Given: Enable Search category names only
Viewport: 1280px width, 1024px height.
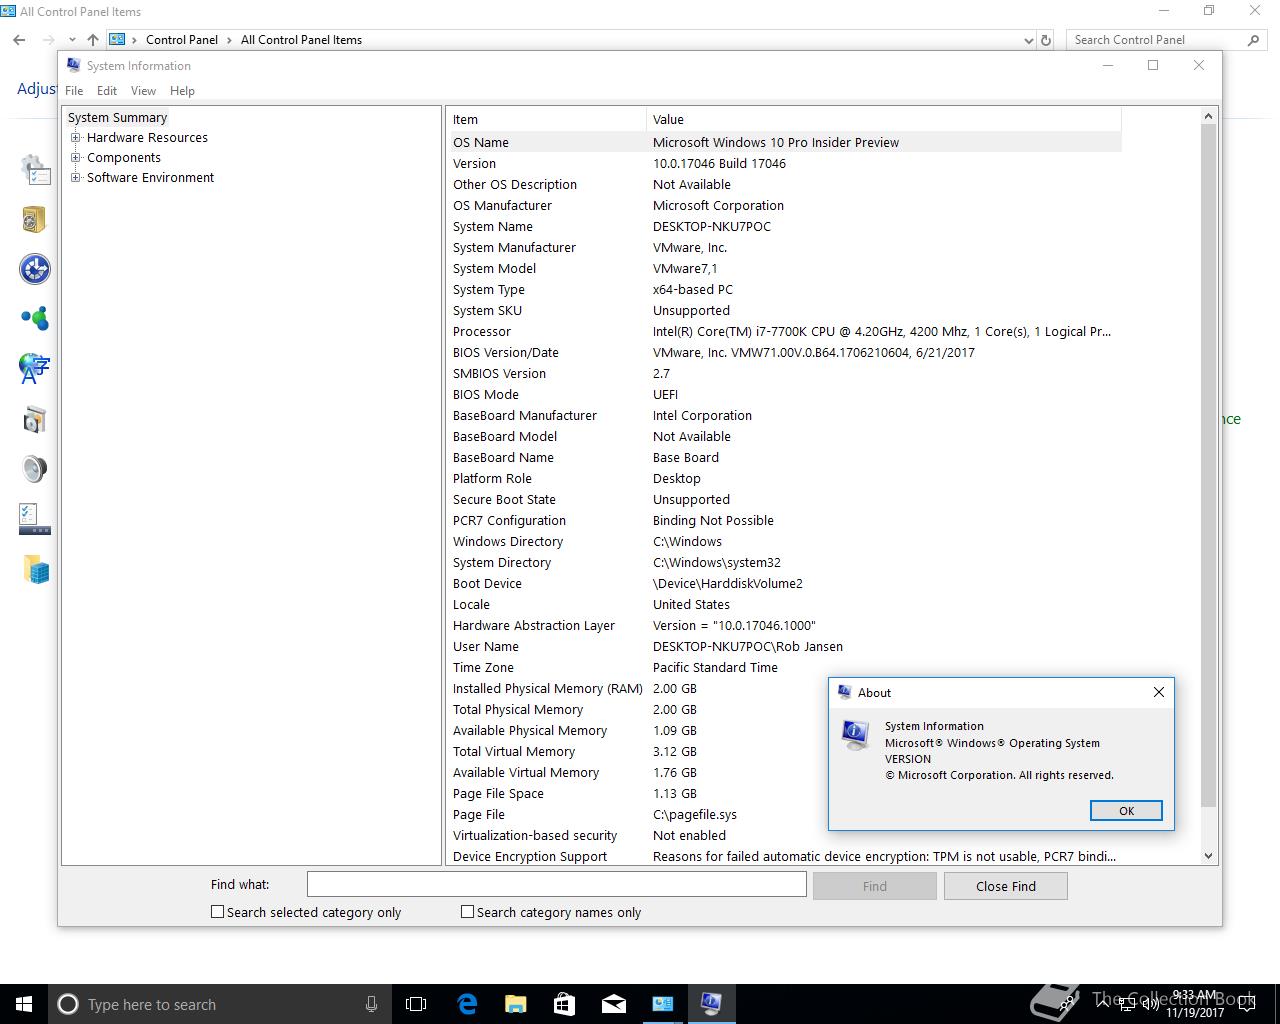Looking at the screenshot, I should pyautogui.click(x=467, y=912).
